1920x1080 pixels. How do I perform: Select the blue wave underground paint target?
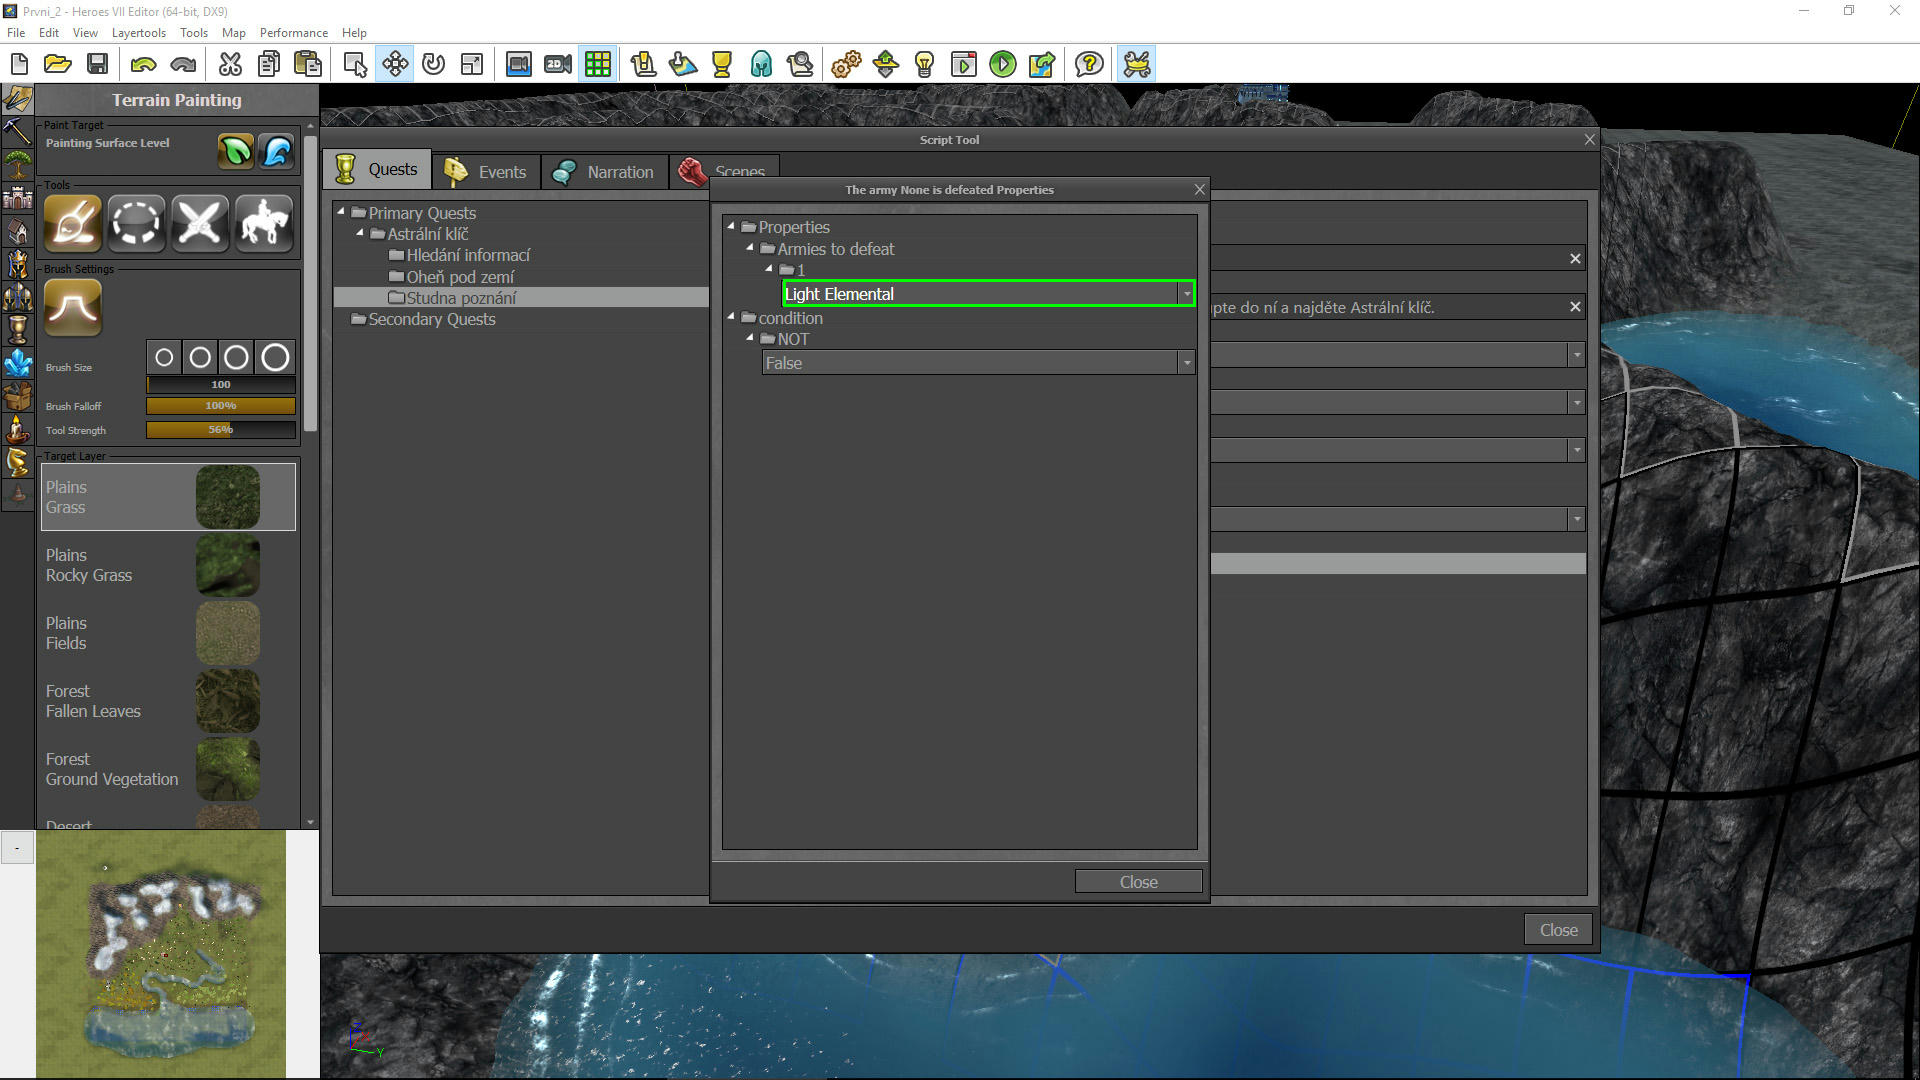[x=277, y=151]
